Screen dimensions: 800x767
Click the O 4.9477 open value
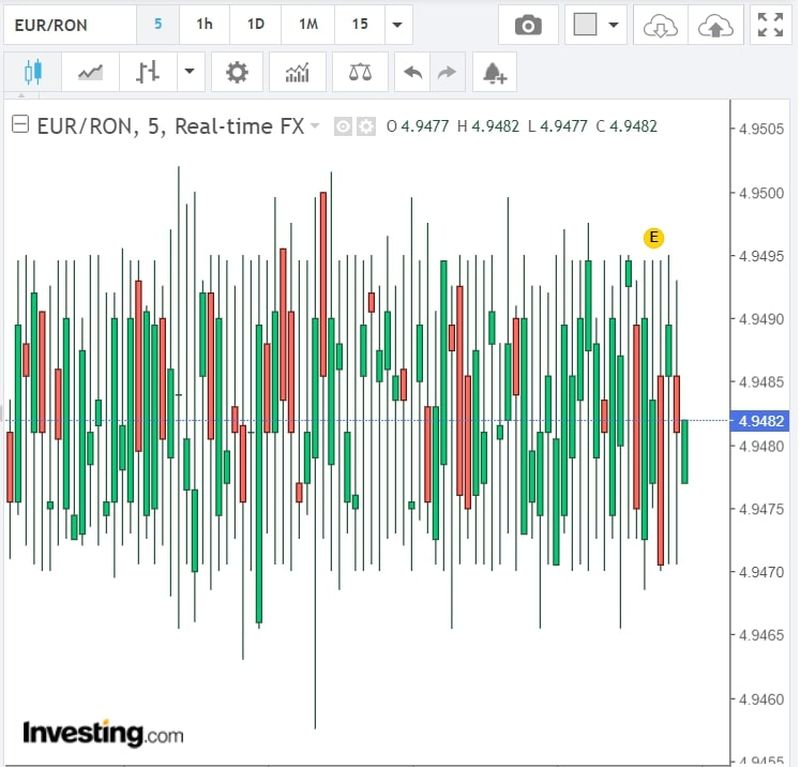417,126
